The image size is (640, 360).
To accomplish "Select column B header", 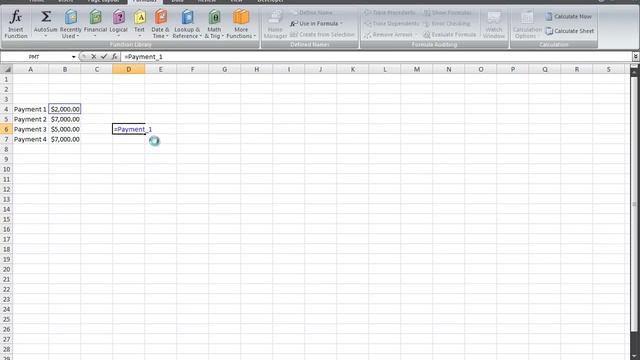I will 64,69.
